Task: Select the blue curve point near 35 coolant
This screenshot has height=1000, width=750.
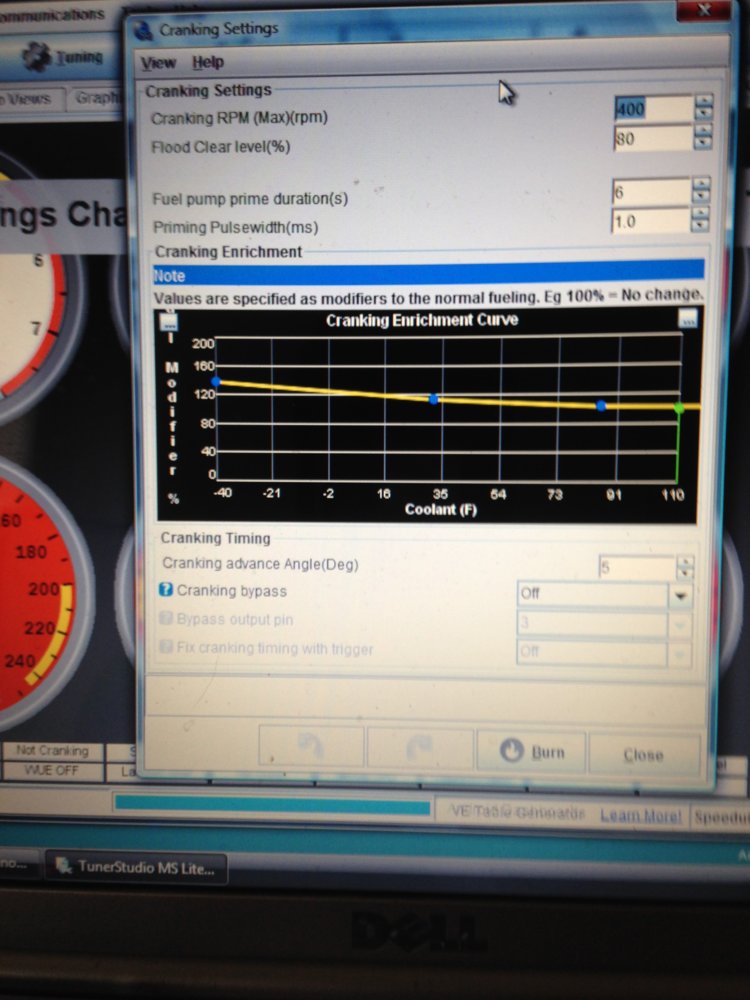Action: coord(434,399)
